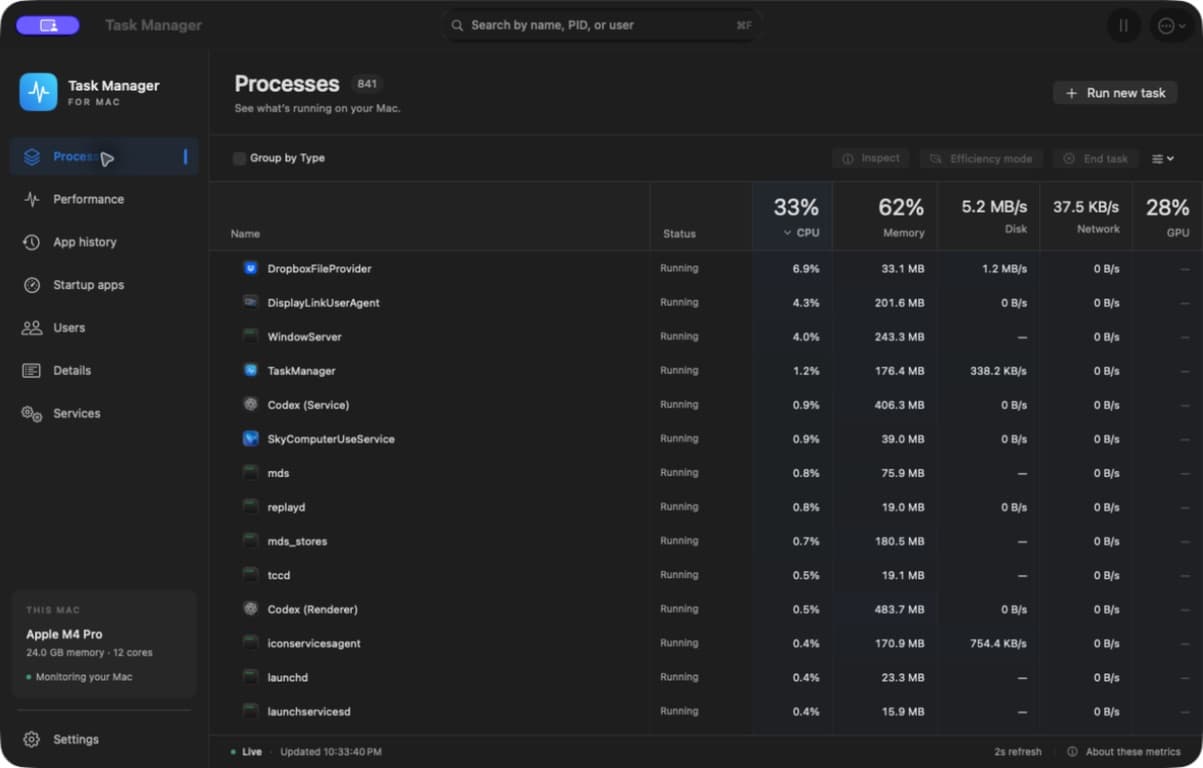Sort by CPU column chevron

tap(787, 233)
